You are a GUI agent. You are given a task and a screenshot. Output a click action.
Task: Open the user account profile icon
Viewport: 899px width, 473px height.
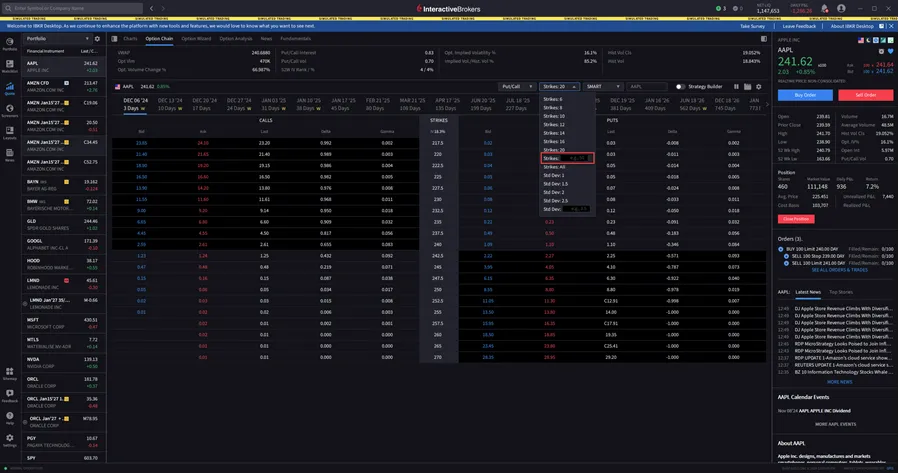[841, 9]
